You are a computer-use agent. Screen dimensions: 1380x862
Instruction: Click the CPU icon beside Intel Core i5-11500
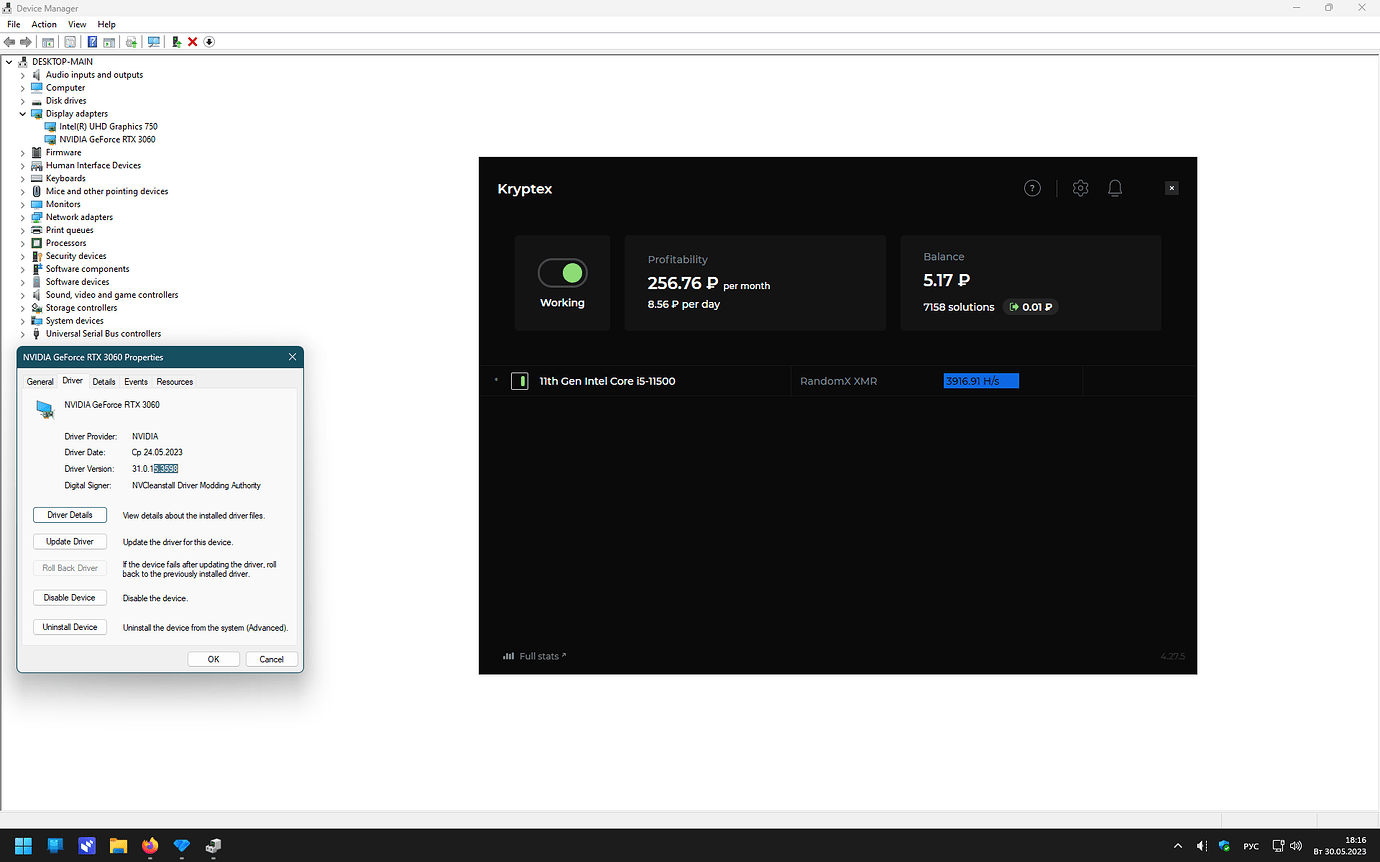click(519, 381)
